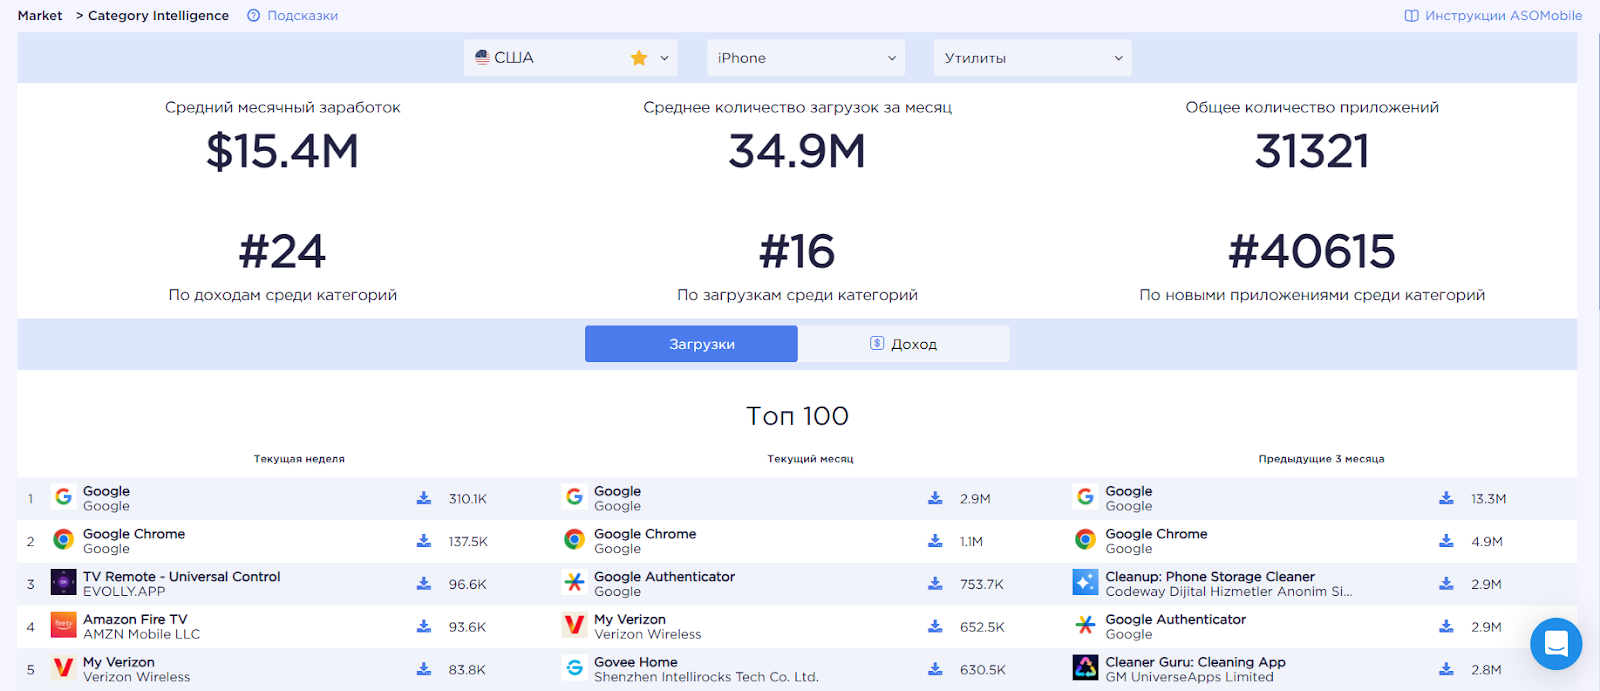Click Google Chrome icon in current week column
1600x691 pixels.
pyautogui.click(x=63, y=540)
